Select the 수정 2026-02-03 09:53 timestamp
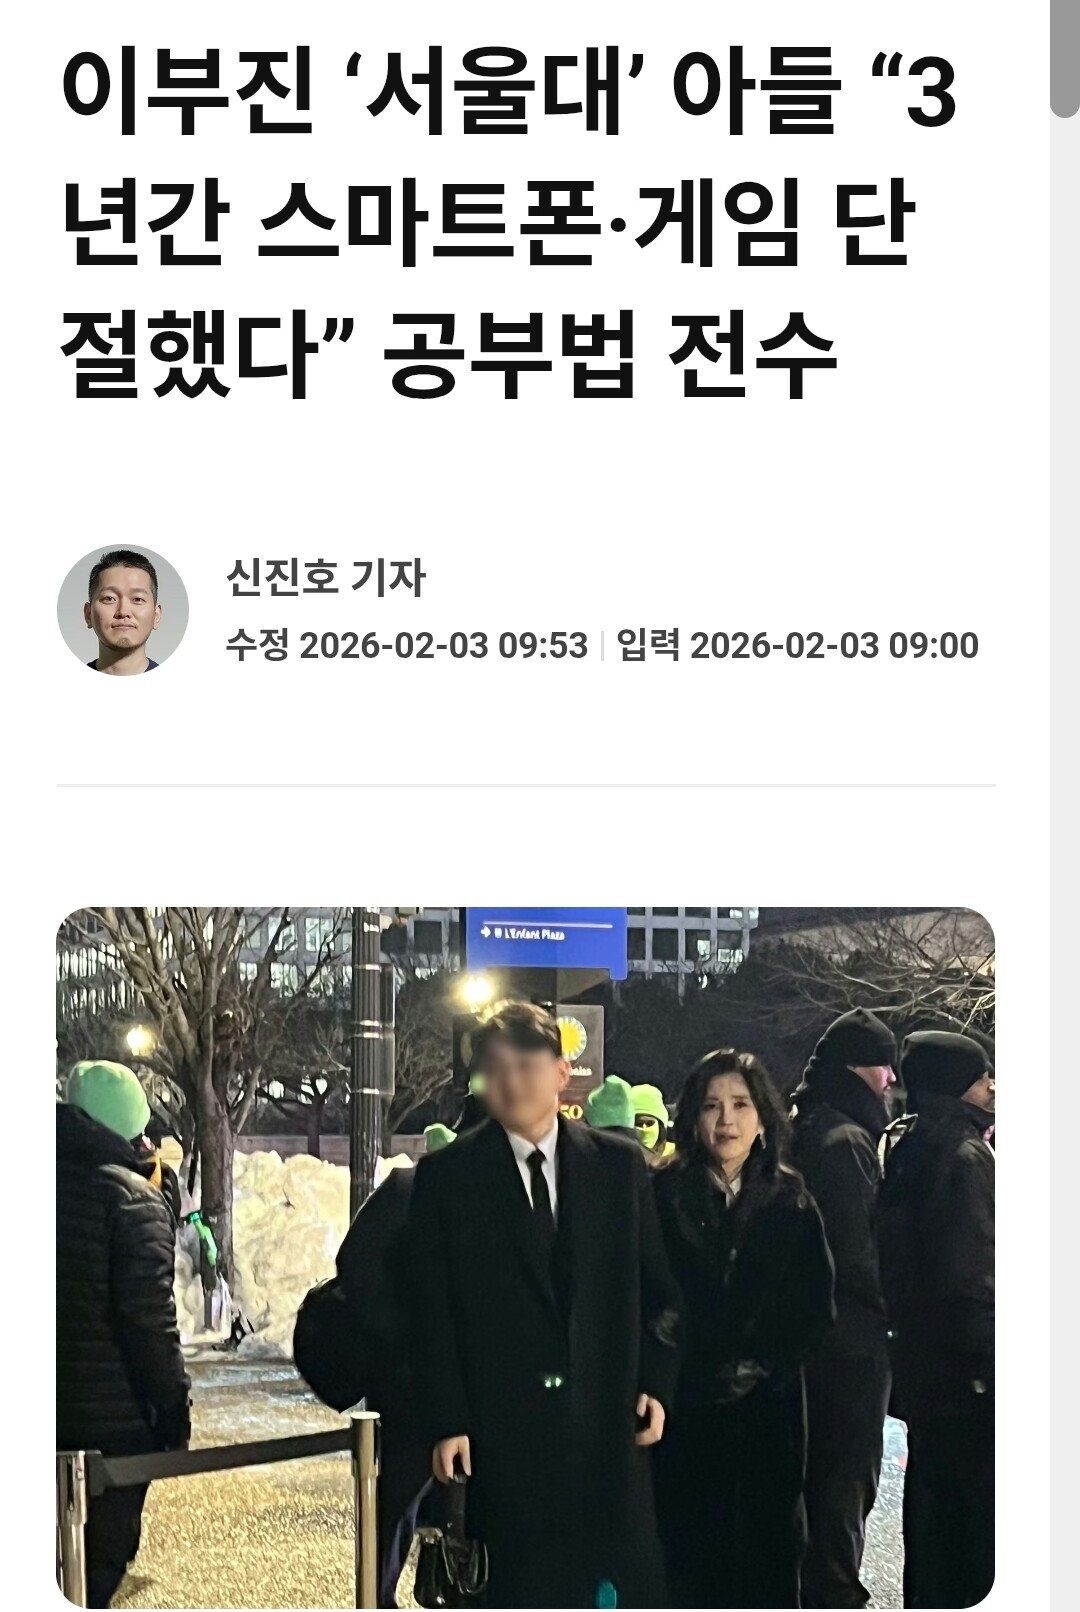This screenshot has height=1612, width=1080. pos(407,645)
